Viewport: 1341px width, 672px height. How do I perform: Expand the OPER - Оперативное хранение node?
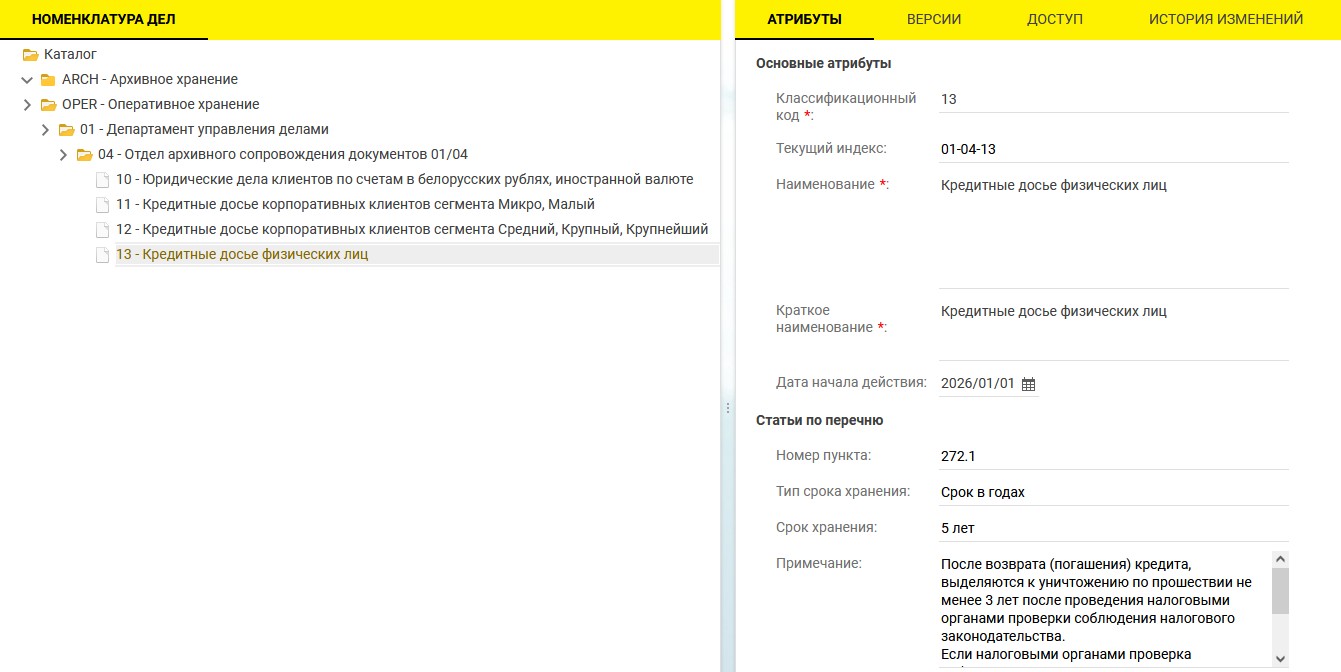point(27,105)
